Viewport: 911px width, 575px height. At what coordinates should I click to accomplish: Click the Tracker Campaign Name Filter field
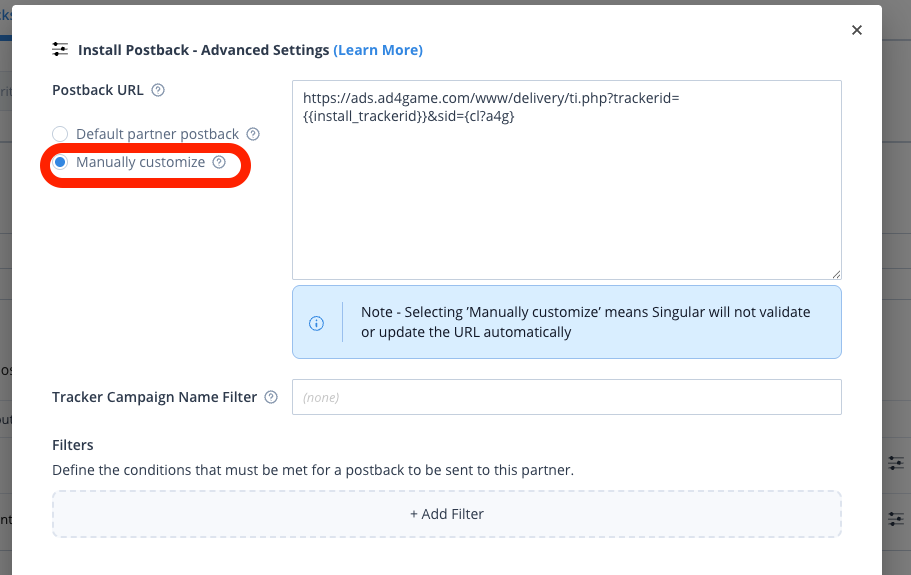pyautogui.click(x=566, y=397)
